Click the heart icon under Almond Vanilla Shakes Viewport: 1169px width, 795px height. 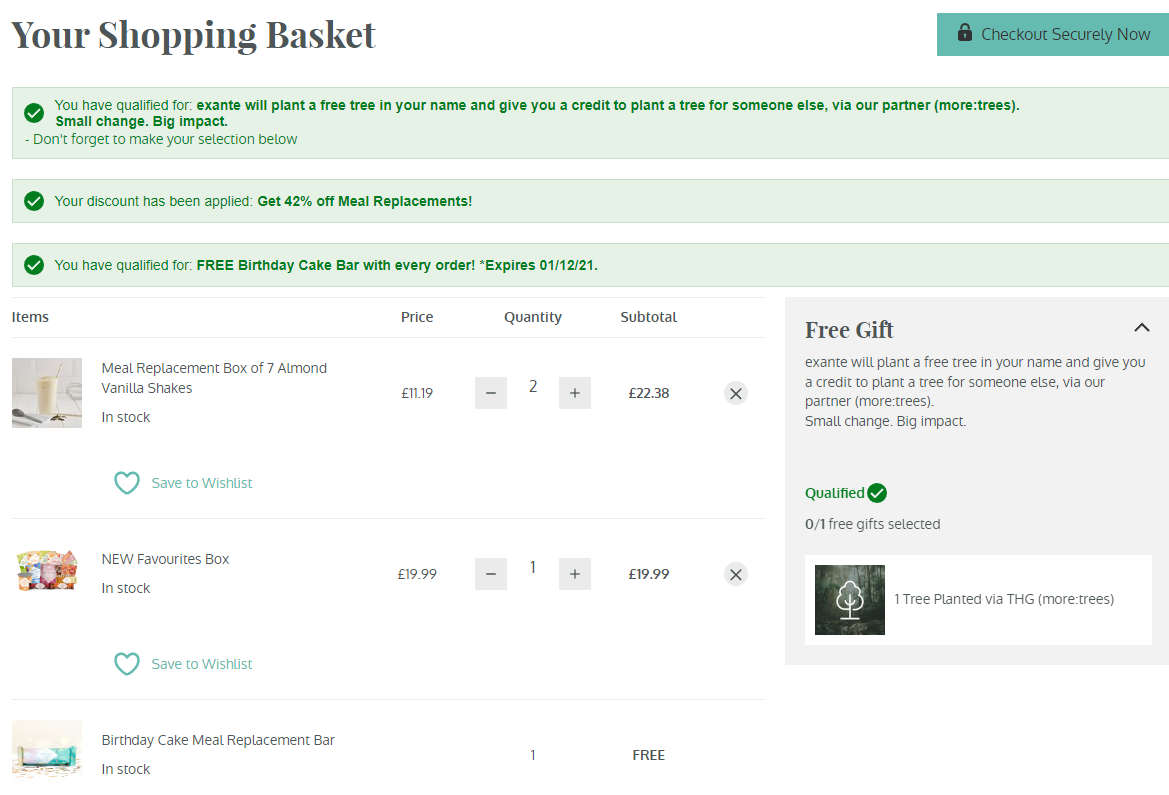click(x=127, y=483)
